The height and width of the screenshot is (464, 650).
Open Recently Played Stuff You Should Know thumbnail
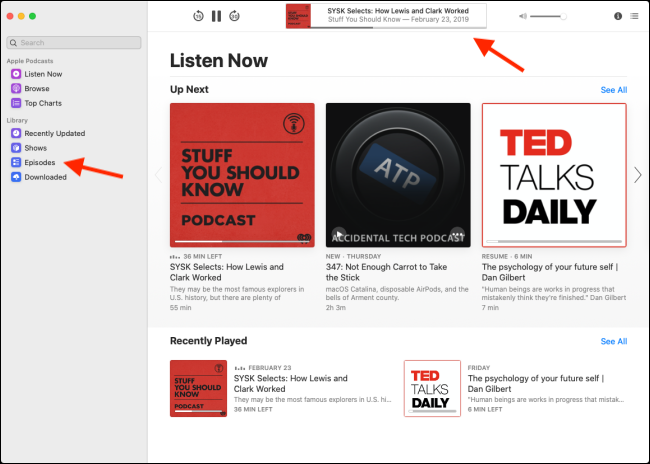click(198, 389)
